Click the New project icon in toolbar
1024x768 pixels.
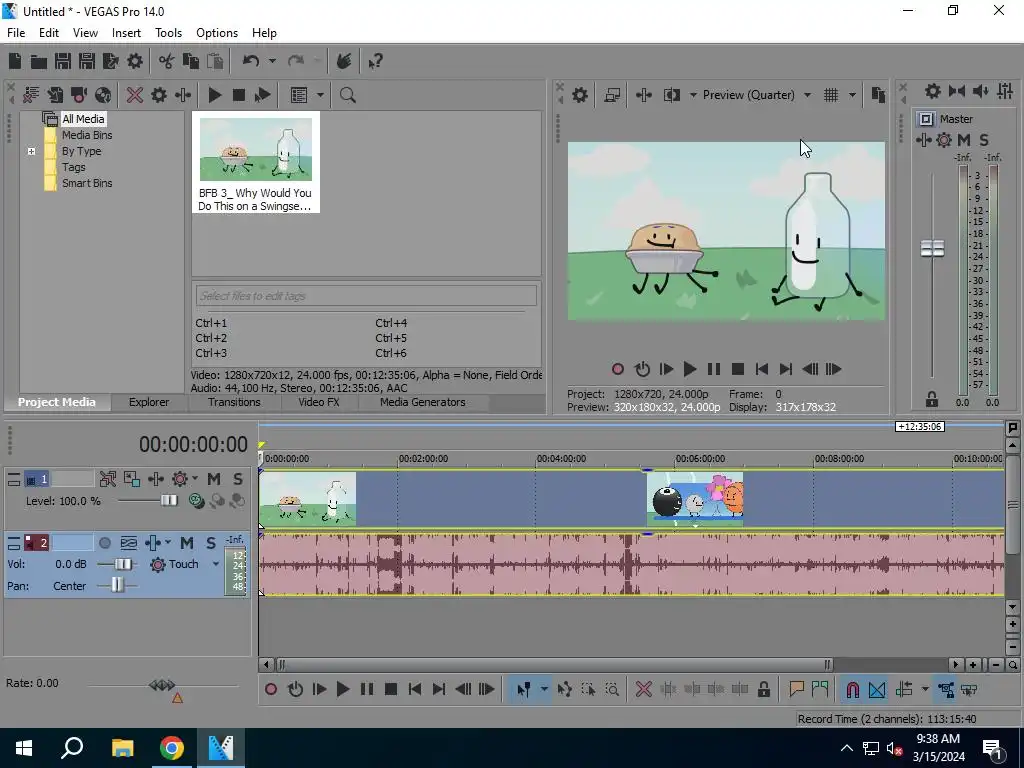(x=15, y=61)
